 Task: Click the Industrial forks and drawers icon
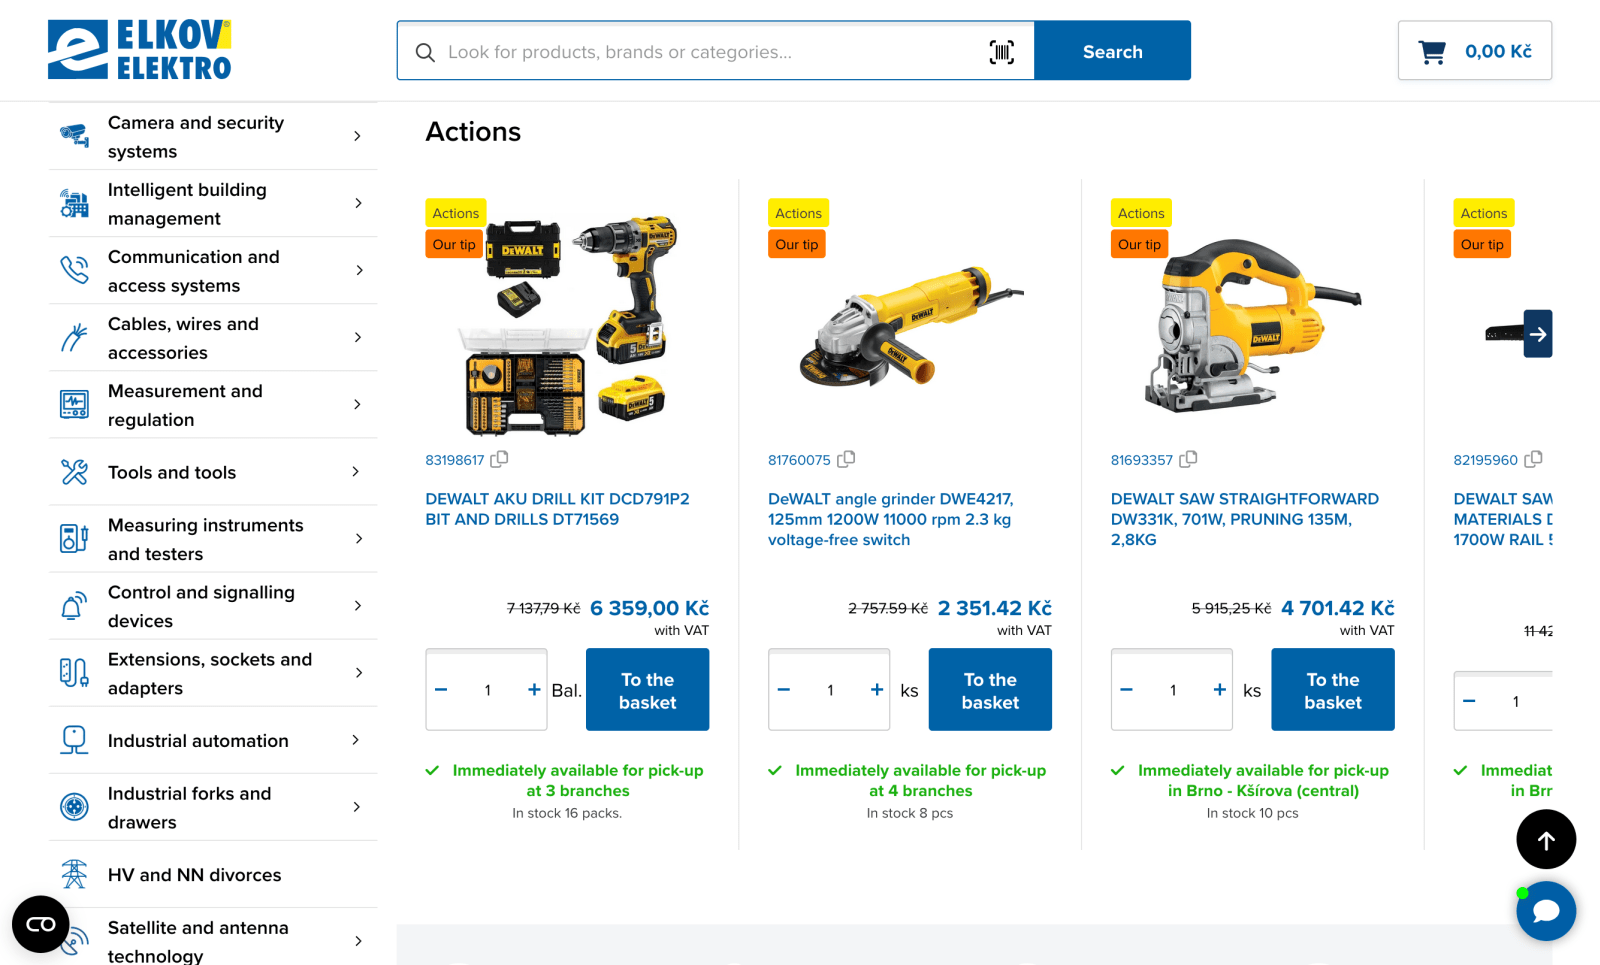coord(74,807)
